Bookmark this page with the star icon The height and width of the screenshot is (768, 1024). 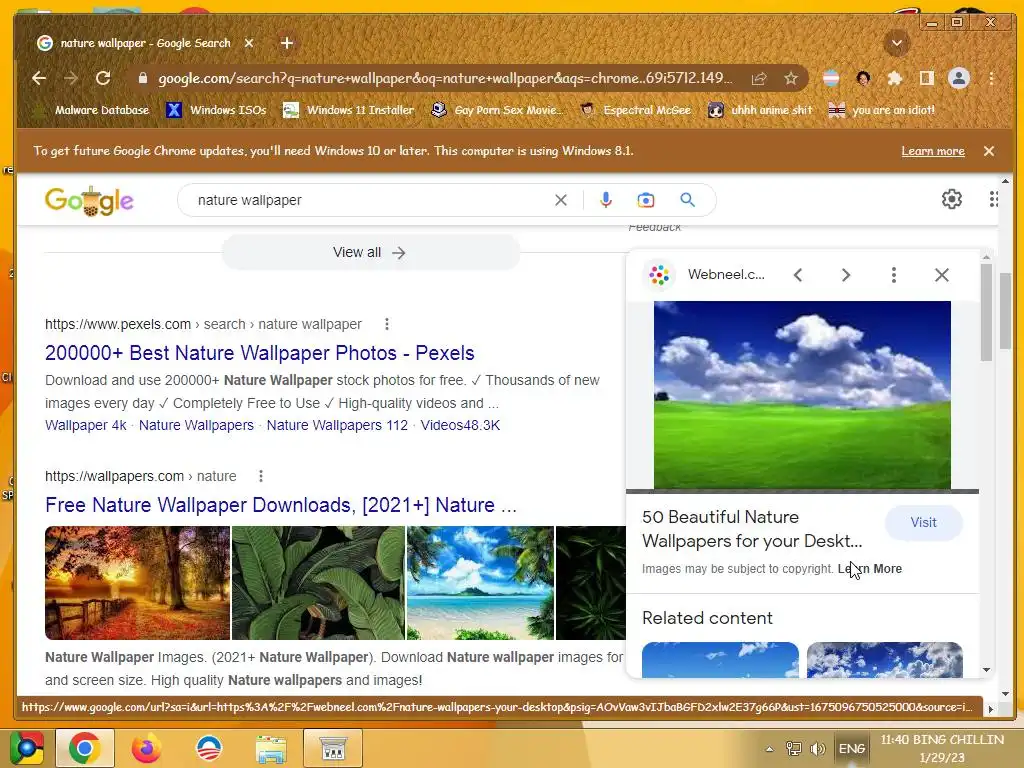(x=791, y=78)
